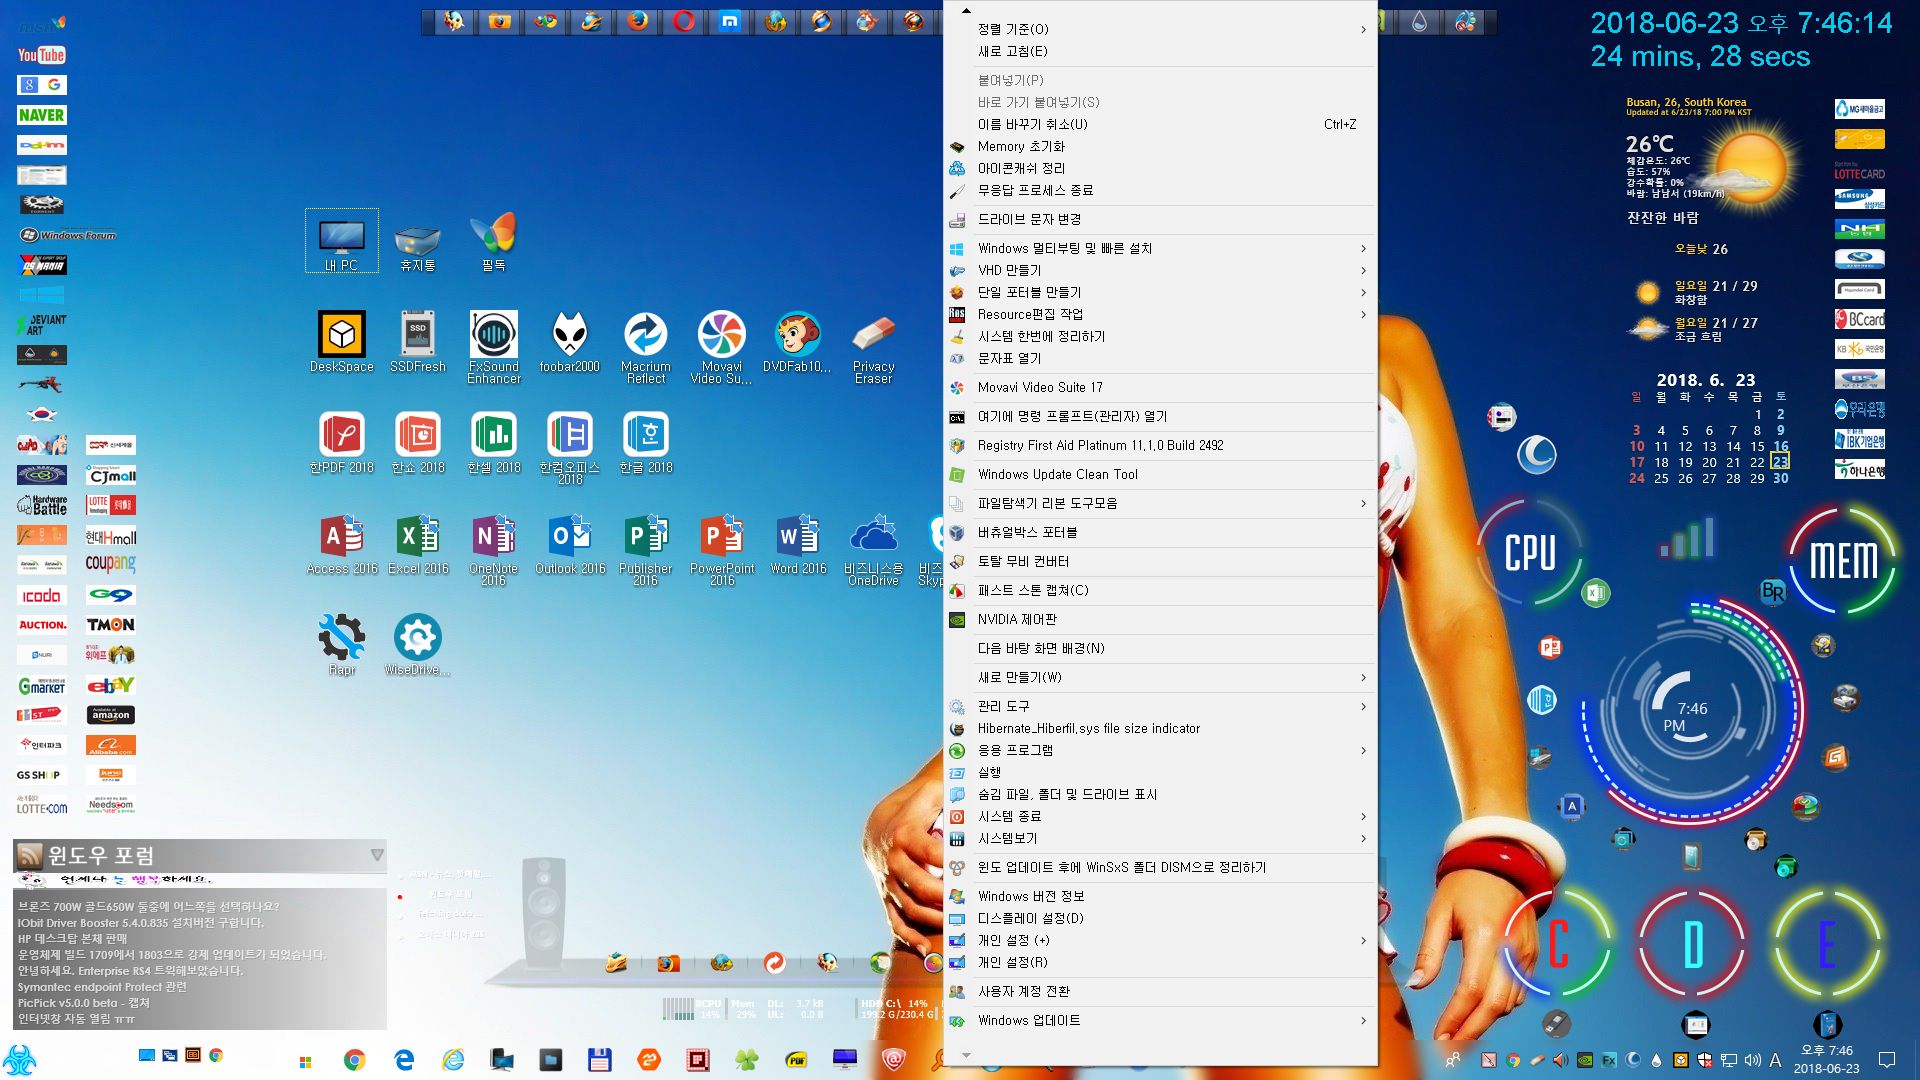Choose 무응답 프로세스 종료 menu entry
Image resolution: width=1920 pixels, height=1080 pixels.
1161,190
